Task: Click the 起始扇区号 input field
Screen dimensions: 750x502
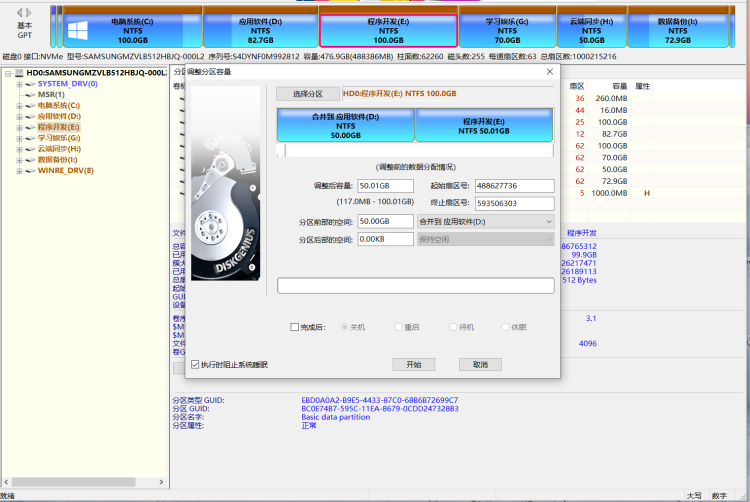Action: tap(515, 186)
